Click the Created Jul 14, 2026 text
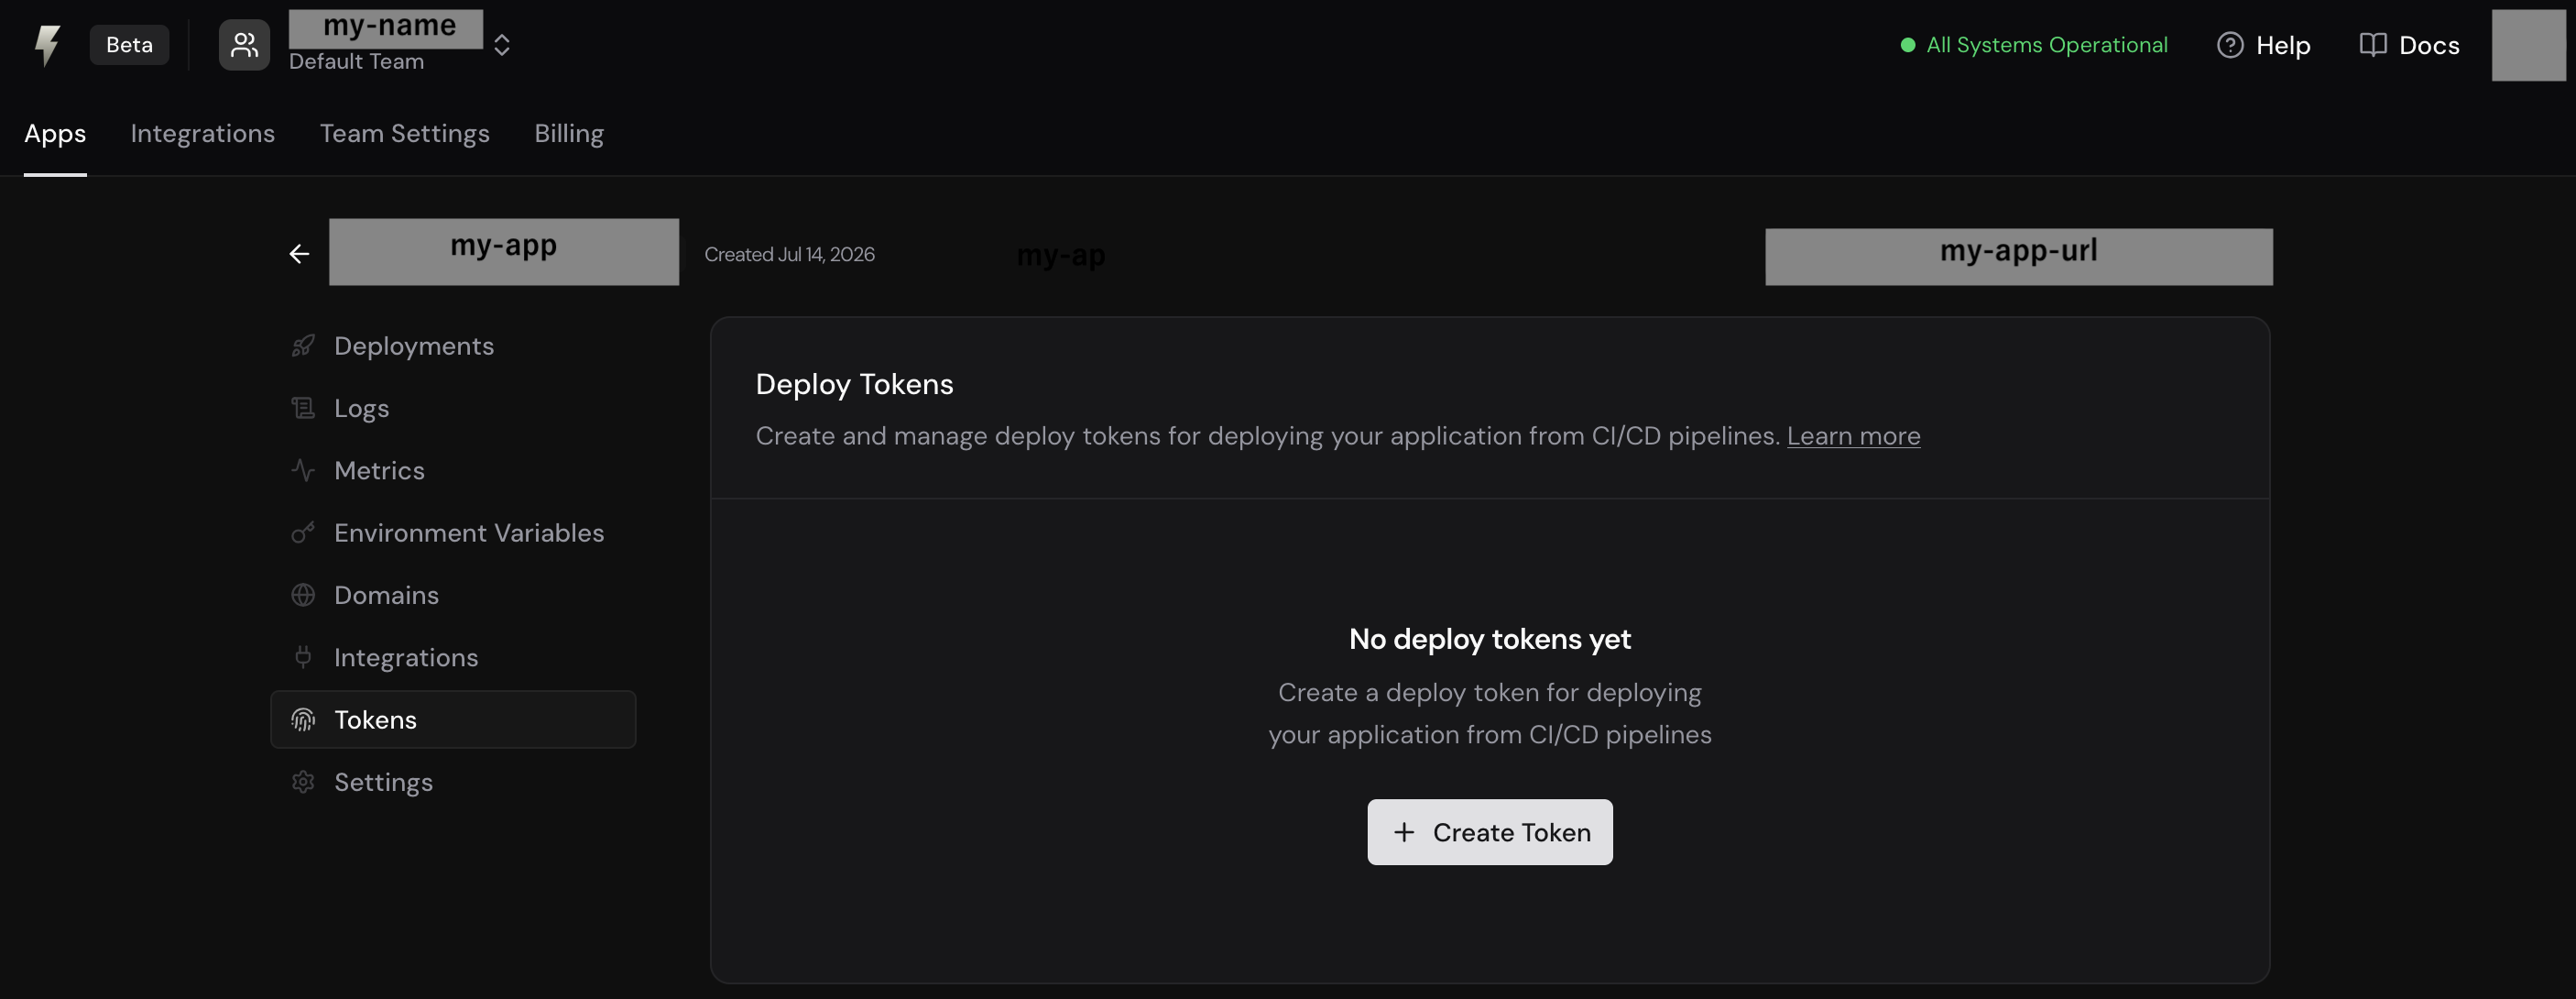The height and width of the screenshot is (999, 2576). coord(789,255)
